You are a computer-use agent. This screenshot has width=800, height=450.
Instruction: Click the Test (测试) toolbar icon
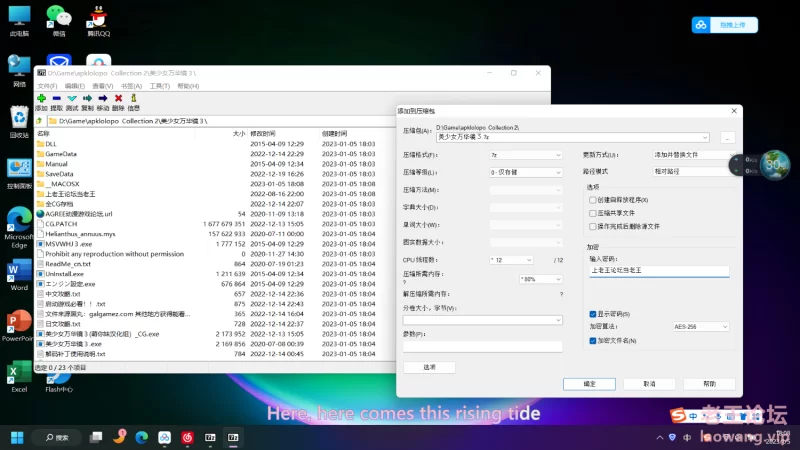(x=72, y=98)
